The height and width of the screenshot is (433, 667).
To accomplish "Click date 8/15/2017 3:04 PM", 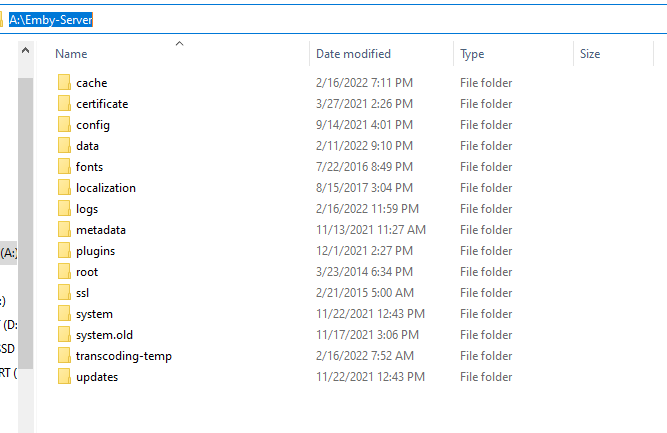I will tap(364, 188).
